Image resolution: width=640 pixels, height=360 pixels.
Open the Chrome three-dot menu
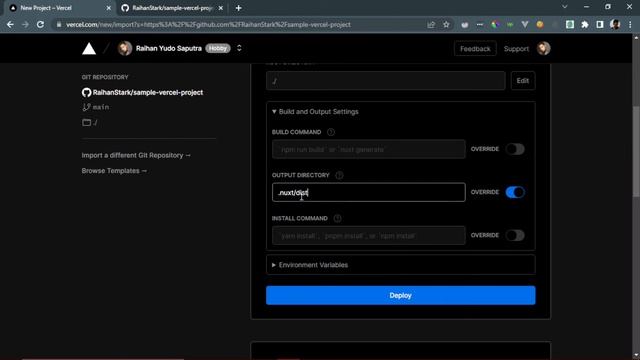[630, 25]
